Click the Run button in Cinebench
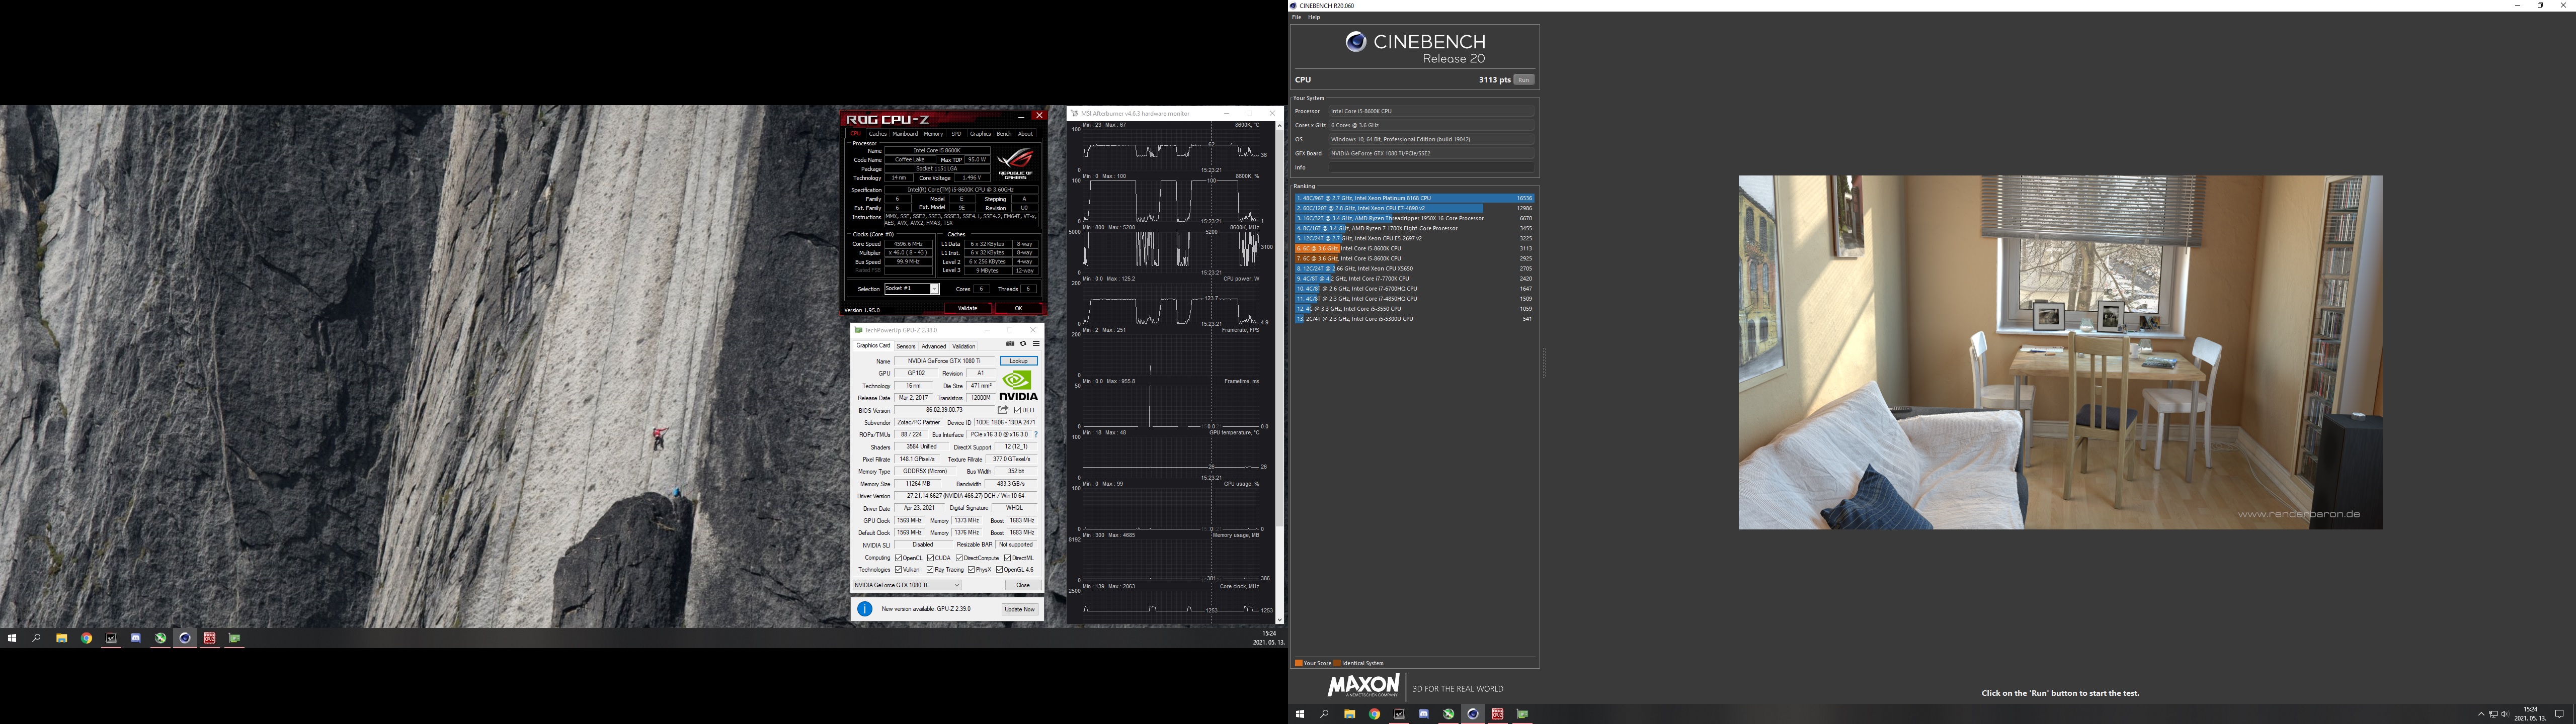 coord(1523,80)
